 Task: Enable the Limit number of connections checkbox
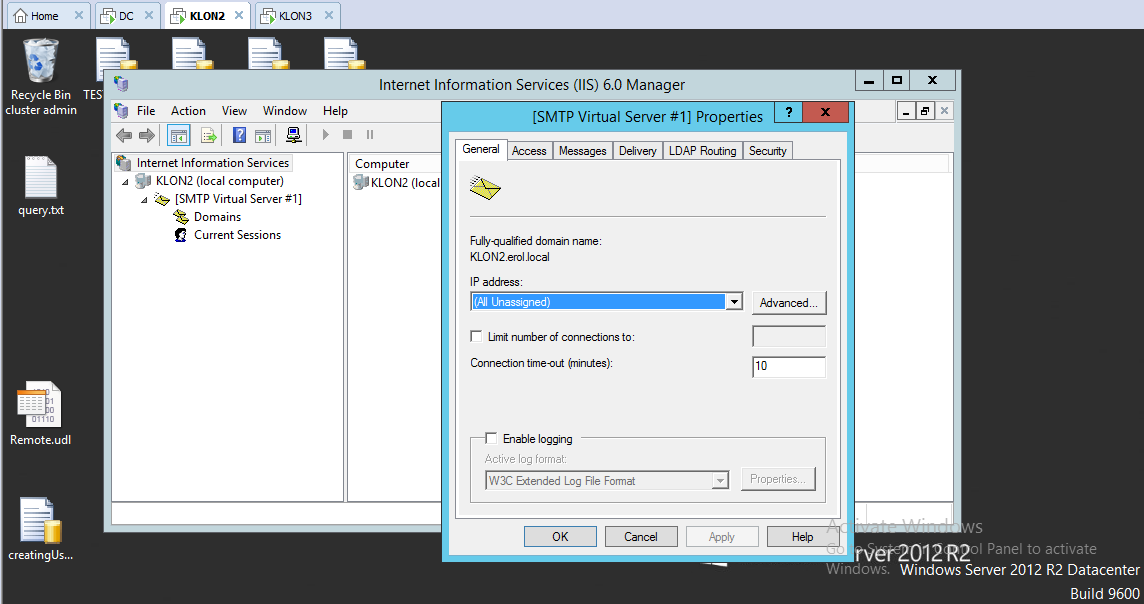(x=477, y=337)
